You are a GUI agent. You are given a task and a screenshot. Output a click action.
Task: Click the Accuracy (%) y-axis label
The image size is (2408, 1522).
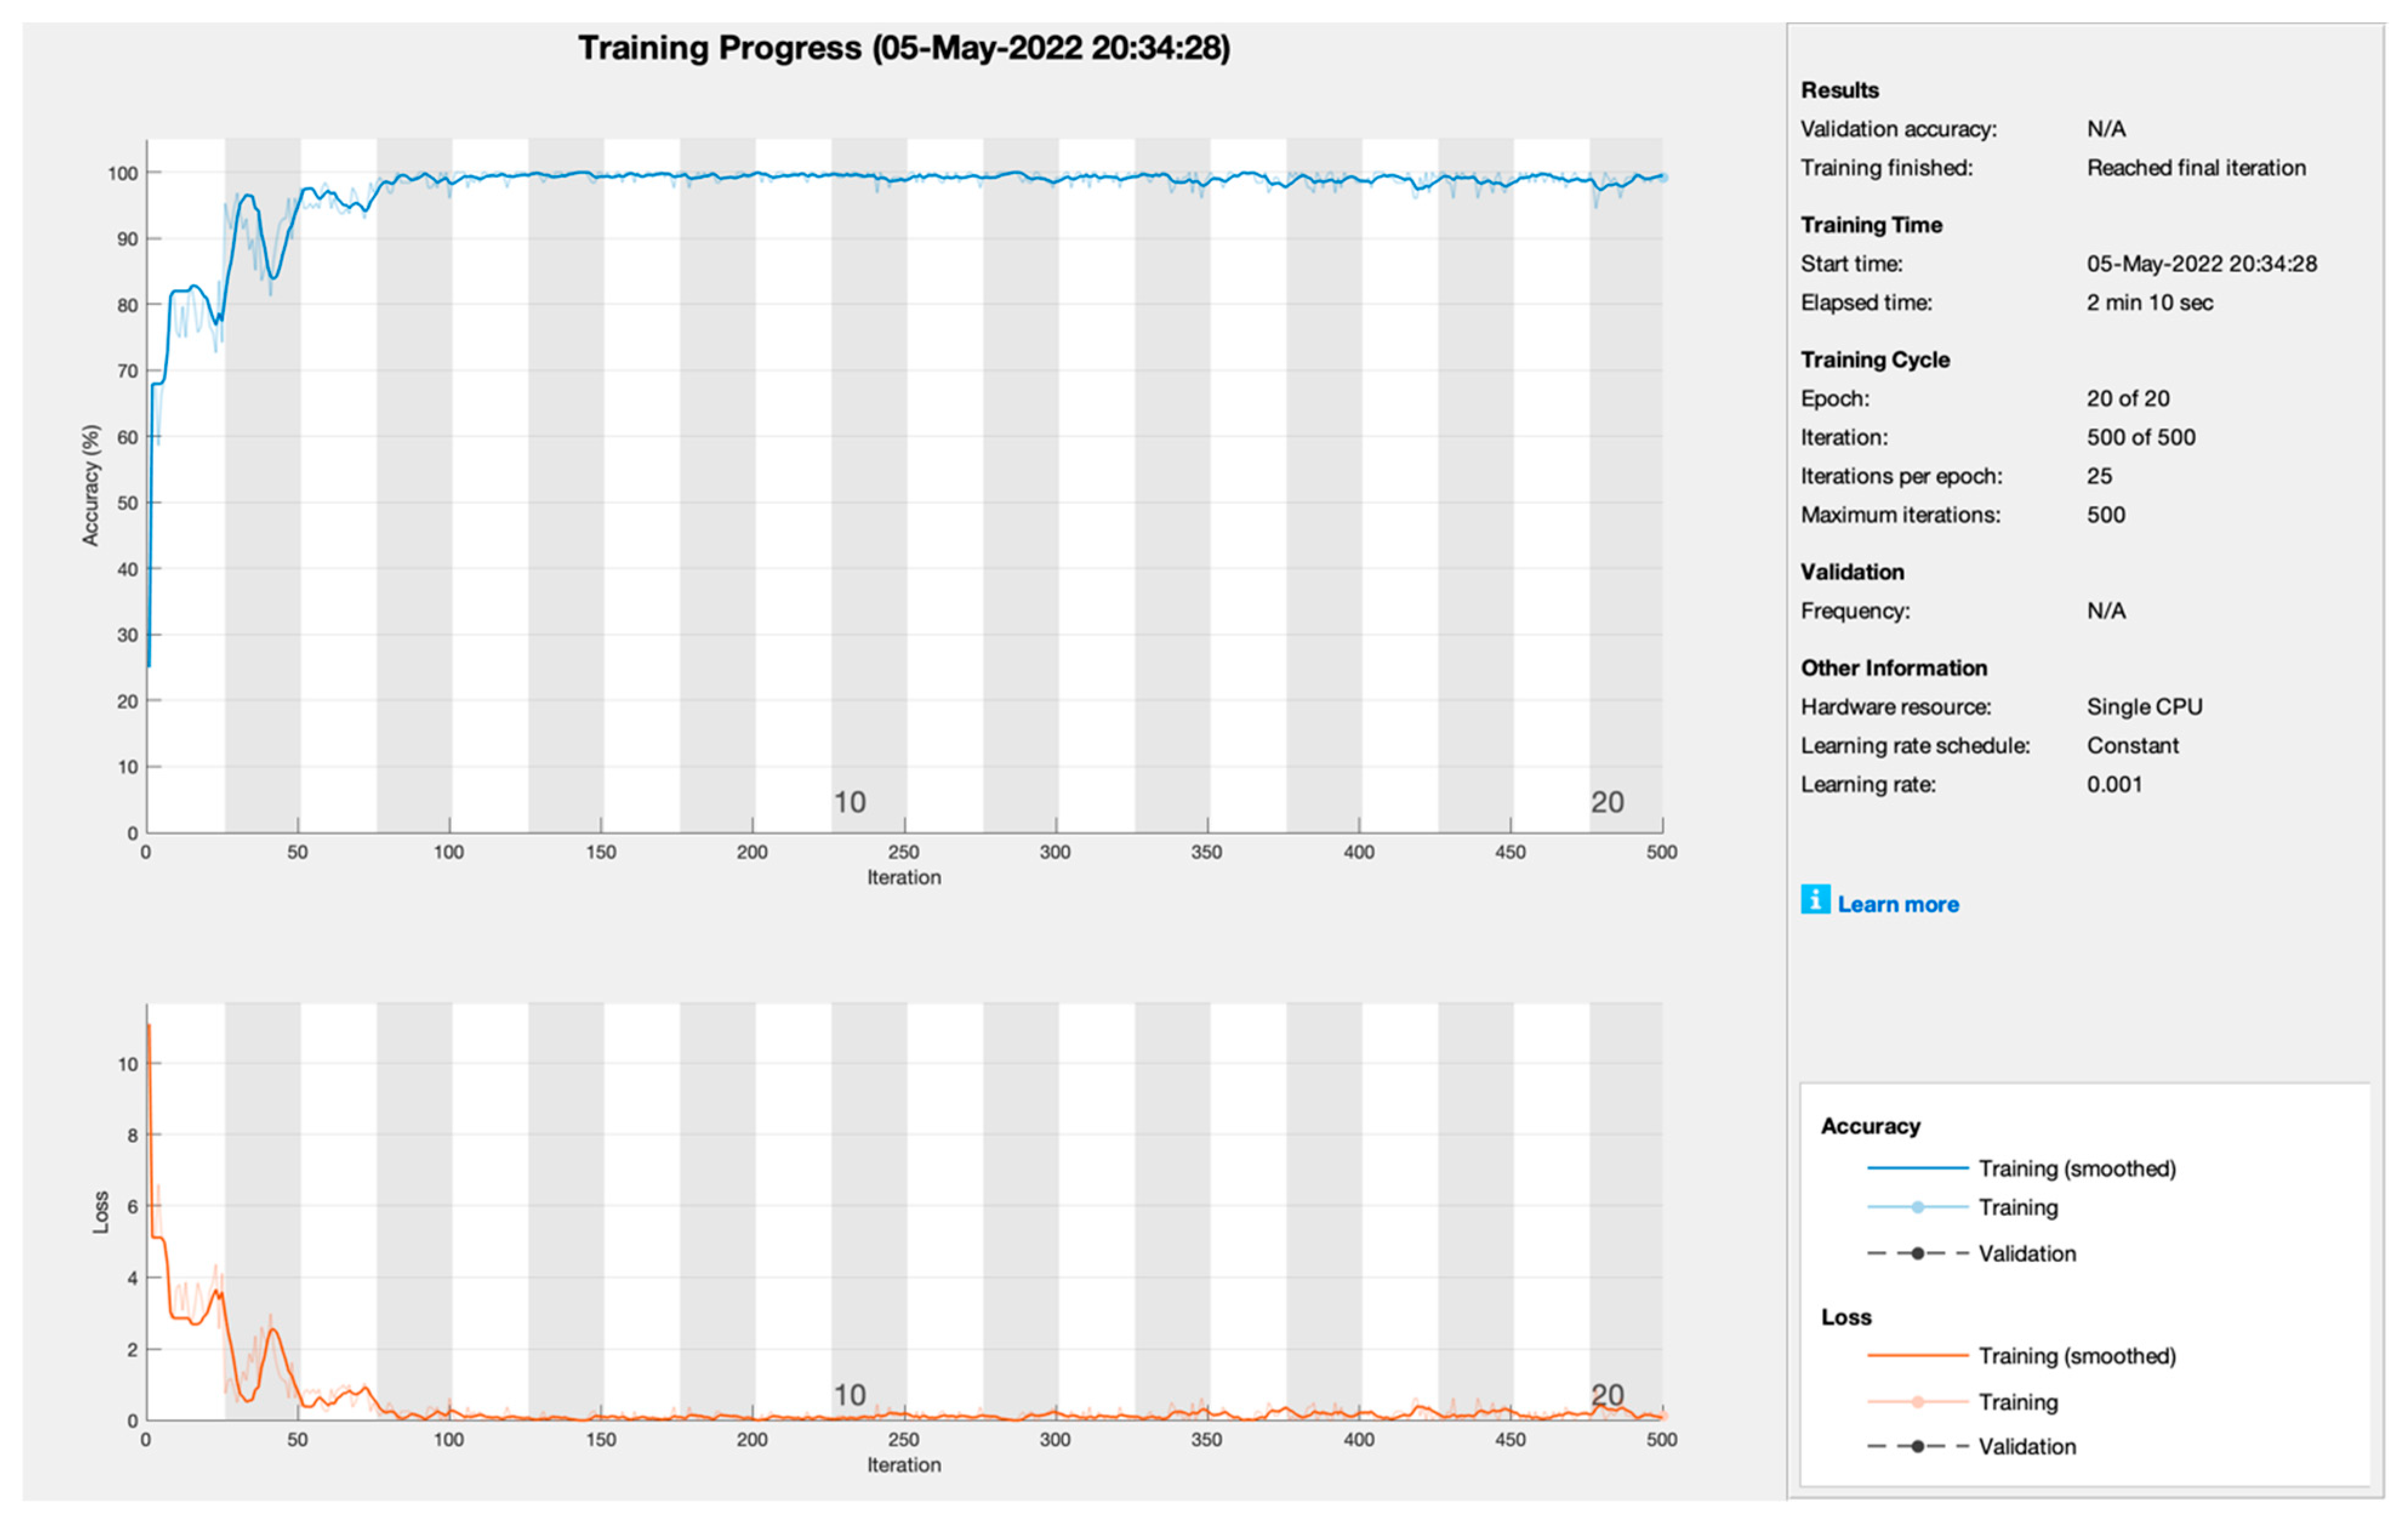pos(91,485)
